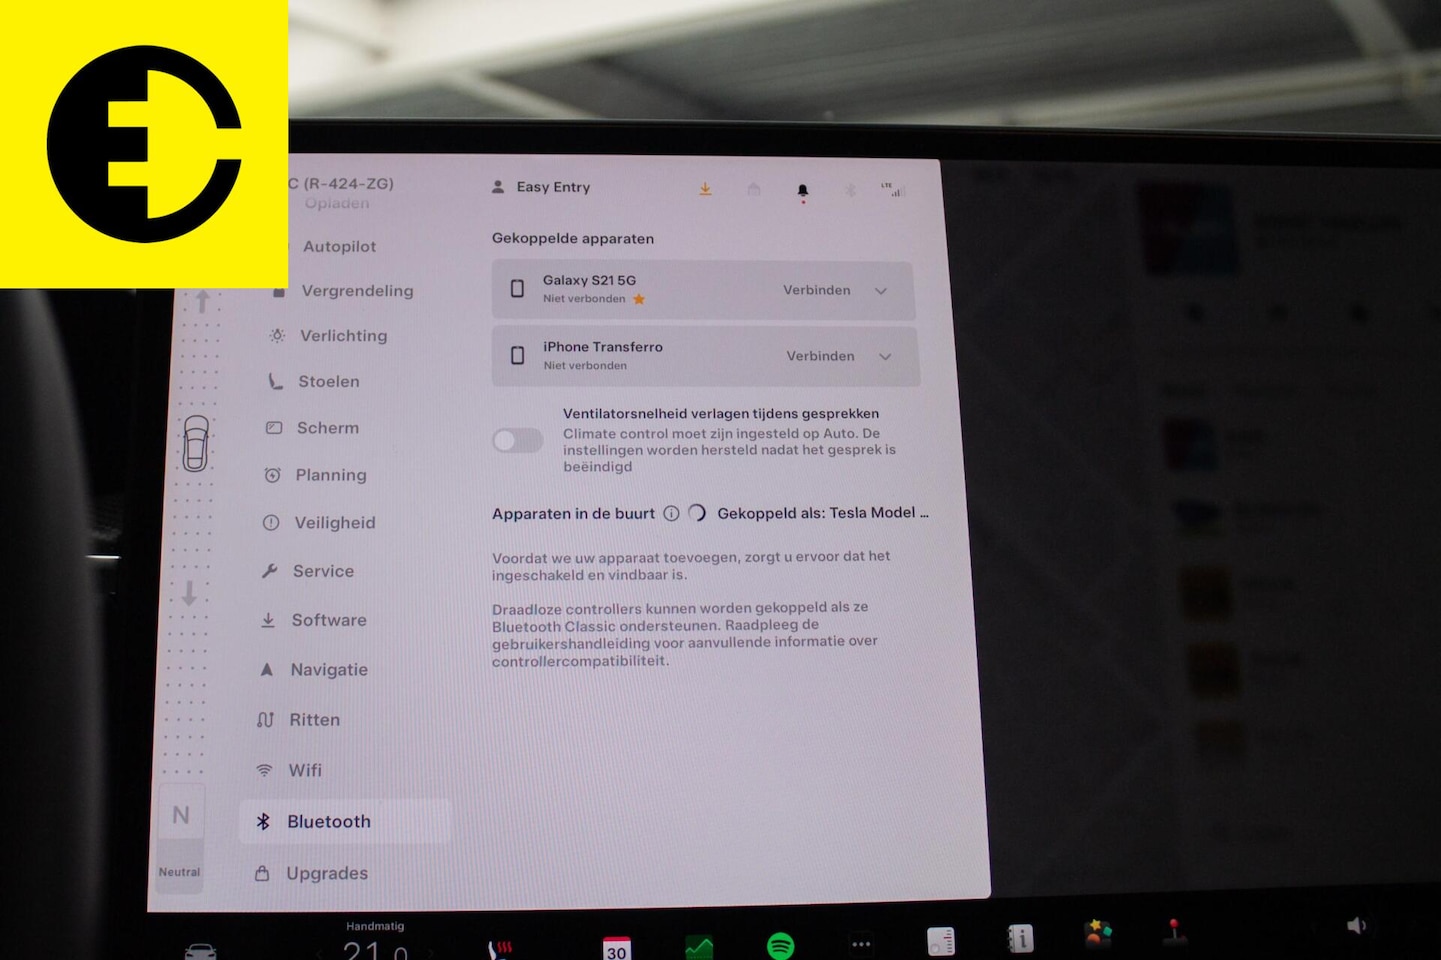The height and width of the screenshot is (960, 1441).
Task: Open the Toybox app icon
Action: [x=1098, y=934]
